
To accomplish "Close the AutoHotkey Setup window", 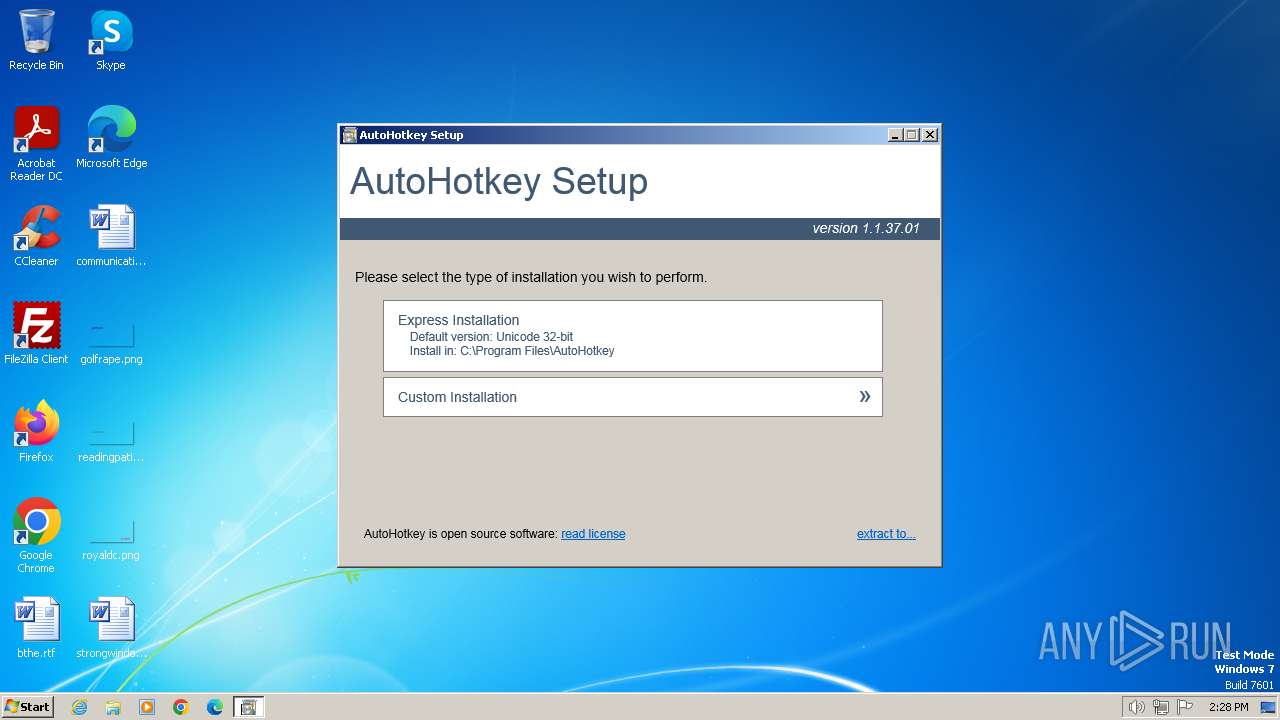I will click(x=929, y=135).
